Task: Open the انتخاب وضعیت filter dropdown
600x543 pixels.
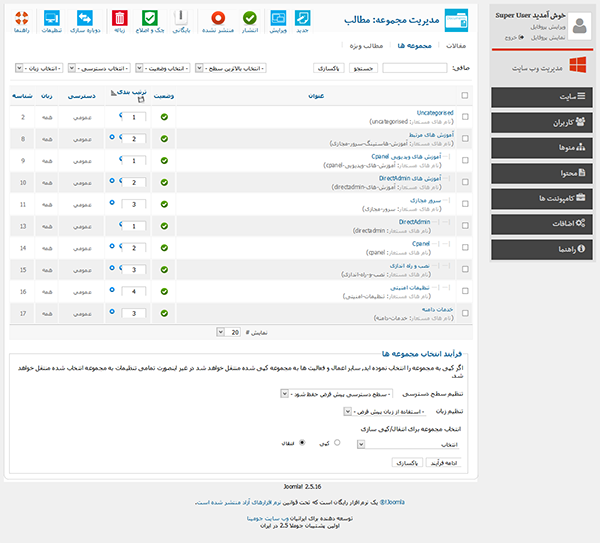Action: pos(163,68)
